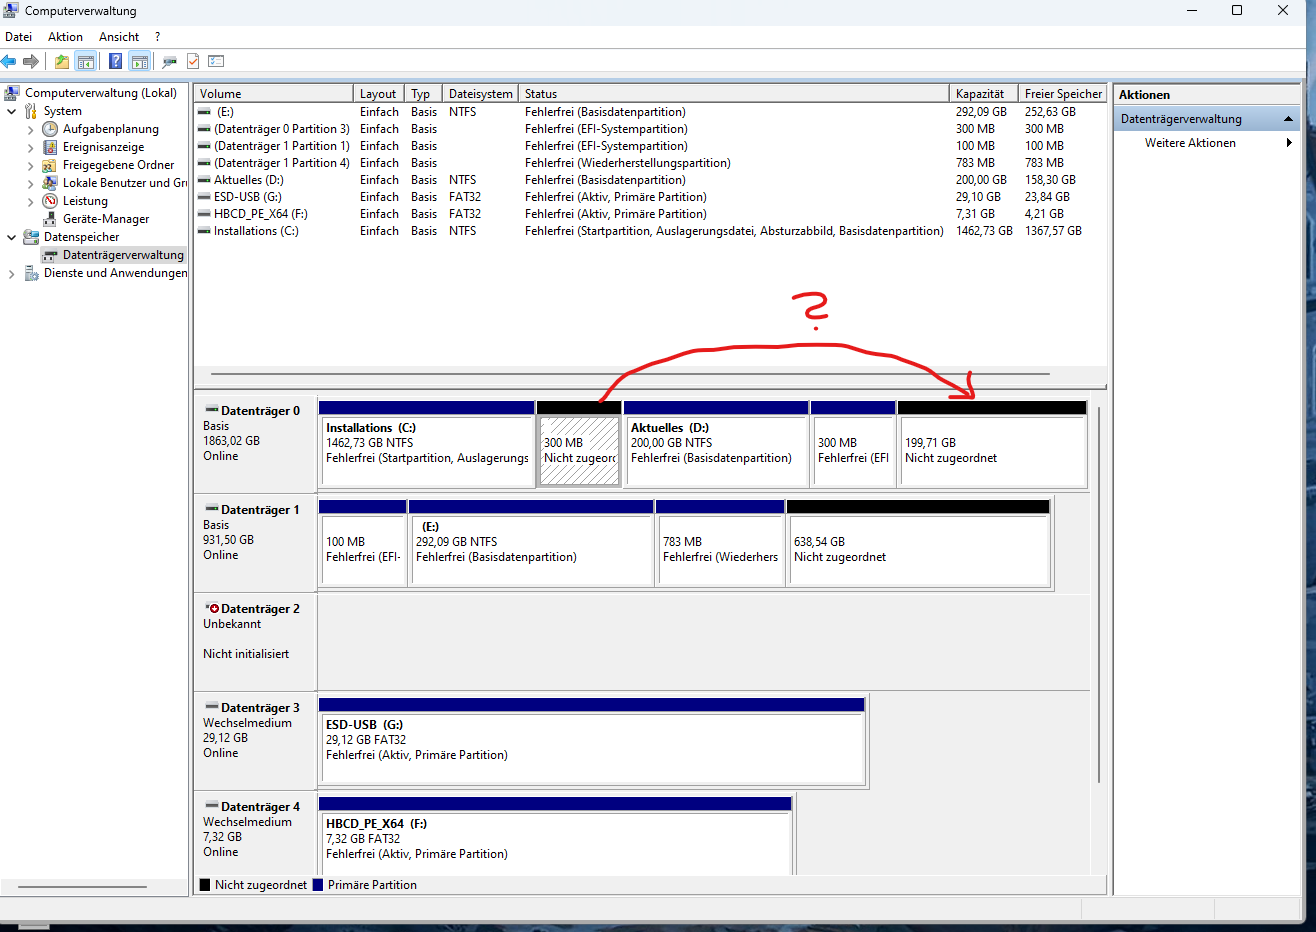
Task: Click the console tree horizontal scrollbar
Action: point(82,886)
